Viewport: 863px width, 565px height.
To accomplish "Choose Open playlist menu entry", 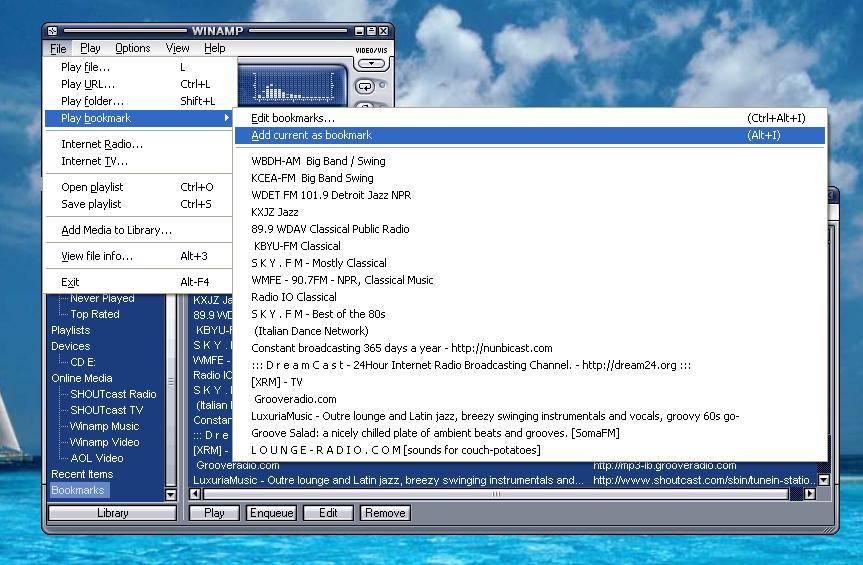I will pos(138,187).
